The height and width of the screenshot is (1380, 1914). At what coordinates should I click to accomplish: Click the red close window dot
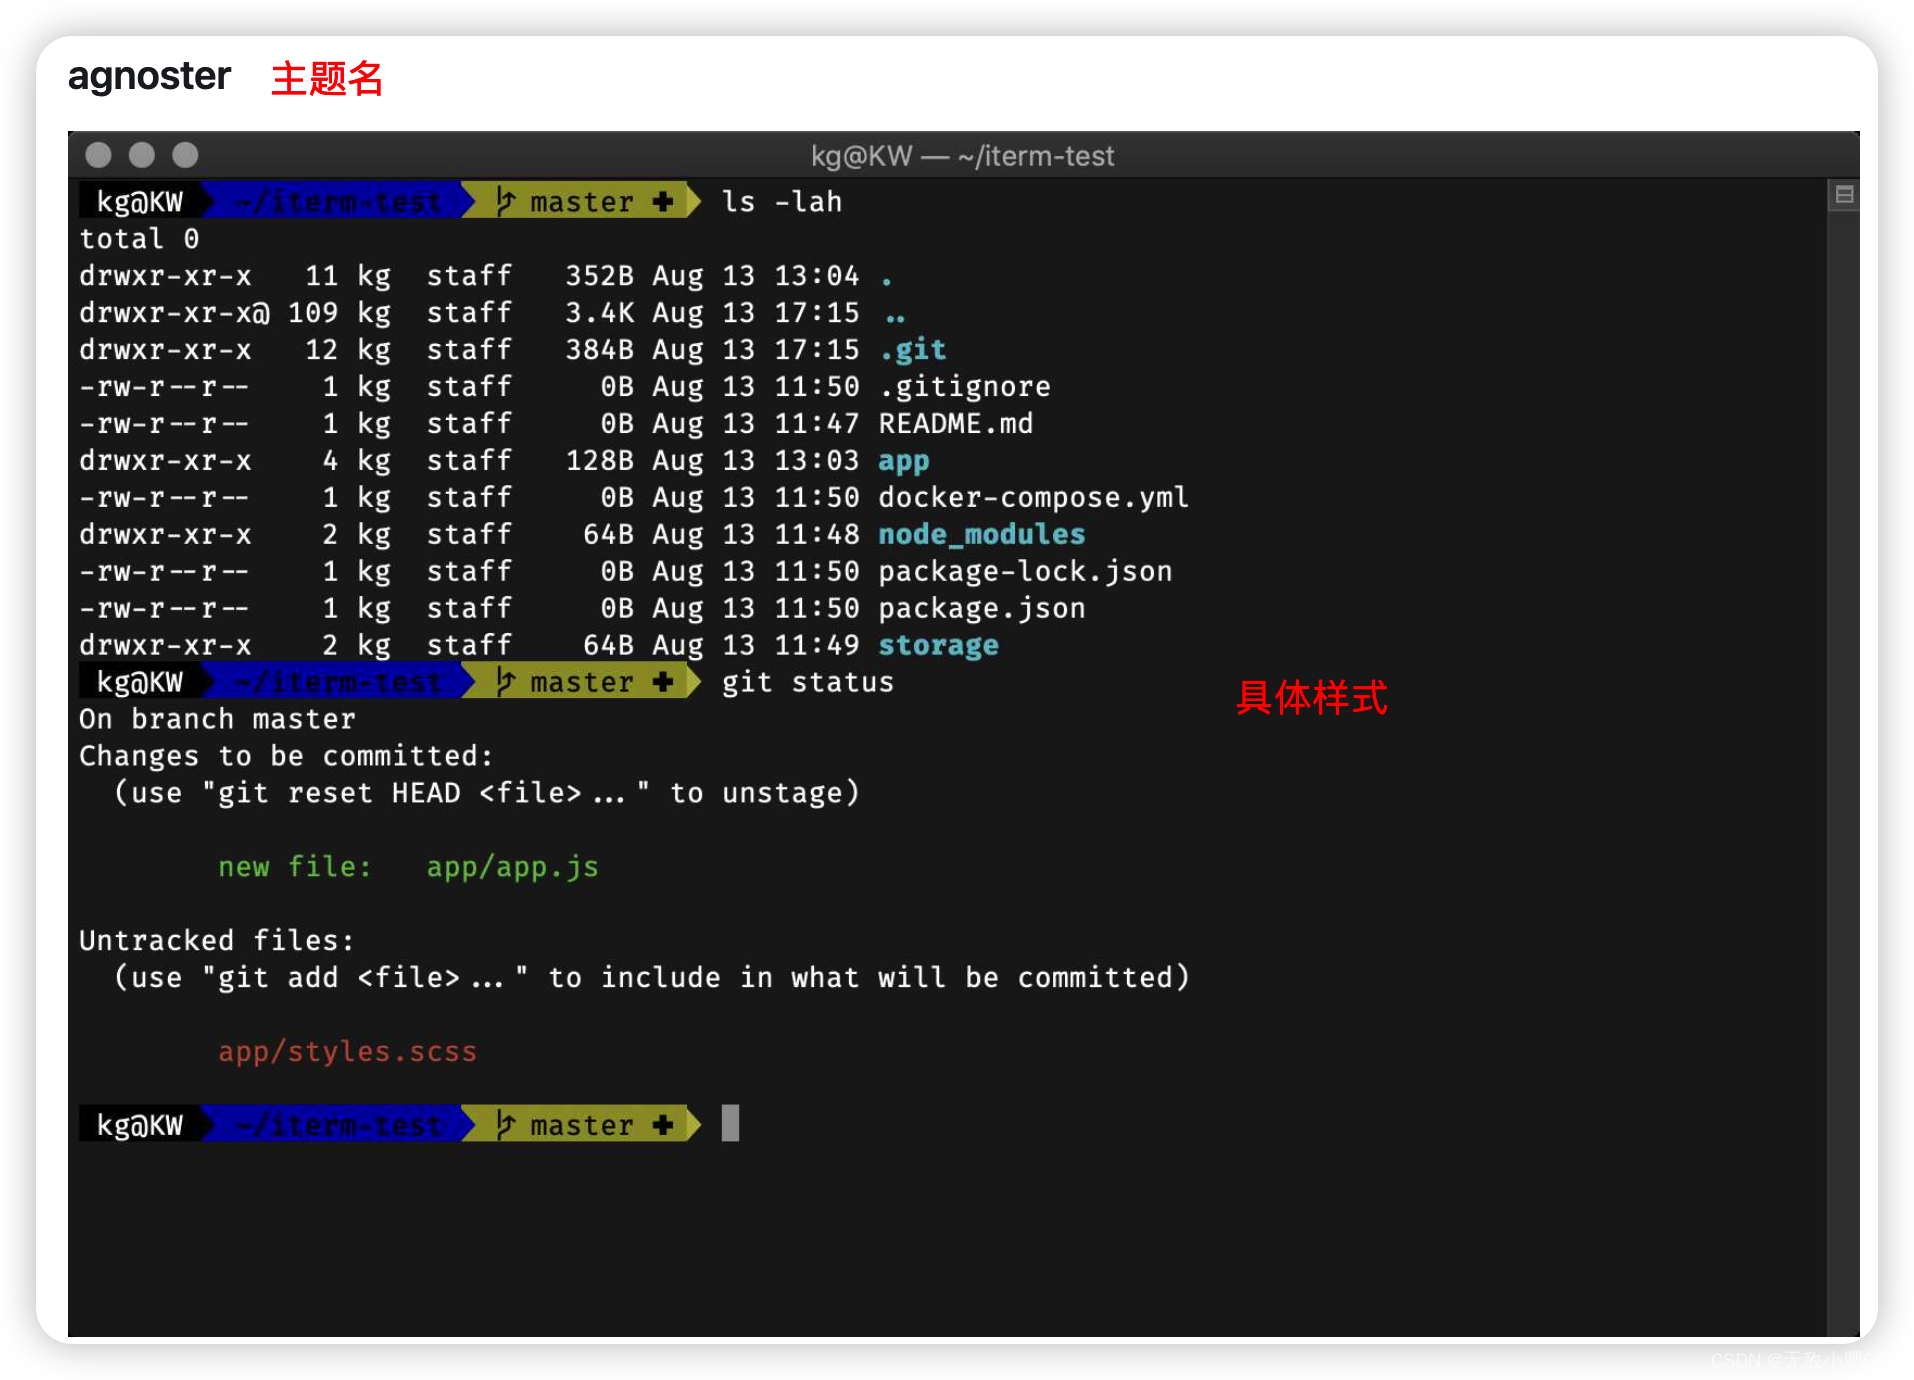pos(98,155)
